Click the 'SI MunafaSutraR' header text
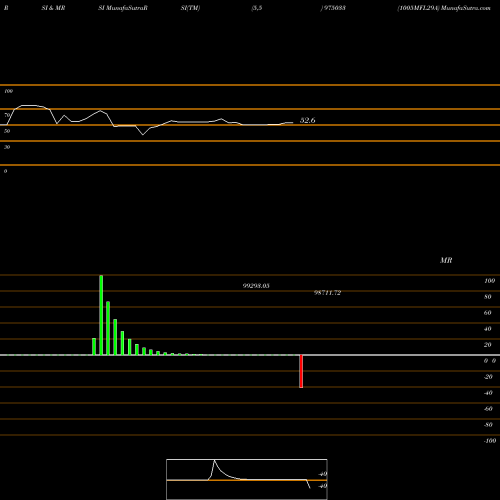The height and width of the screenshot is (500, 500). click(x=123, y=8)
